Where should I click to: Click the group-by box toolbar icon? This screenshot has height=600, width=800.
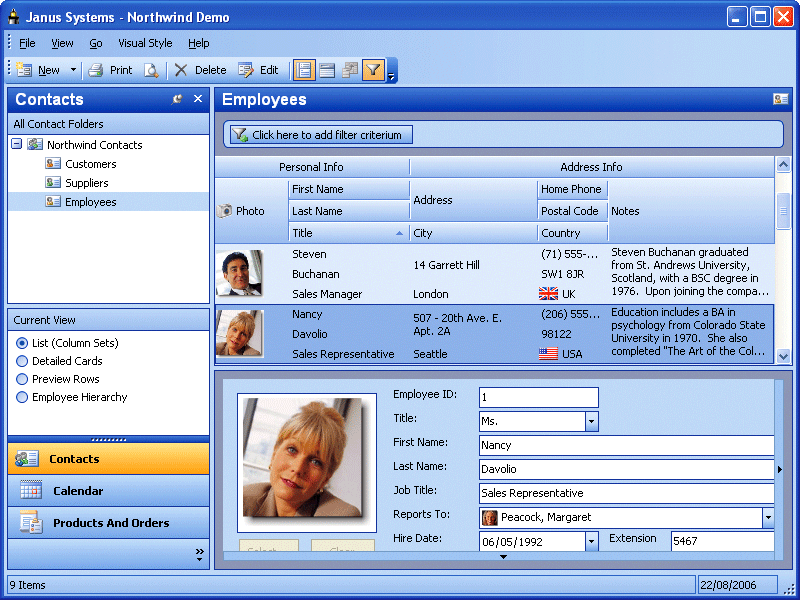pyautogui.click(x=350, y=70)
